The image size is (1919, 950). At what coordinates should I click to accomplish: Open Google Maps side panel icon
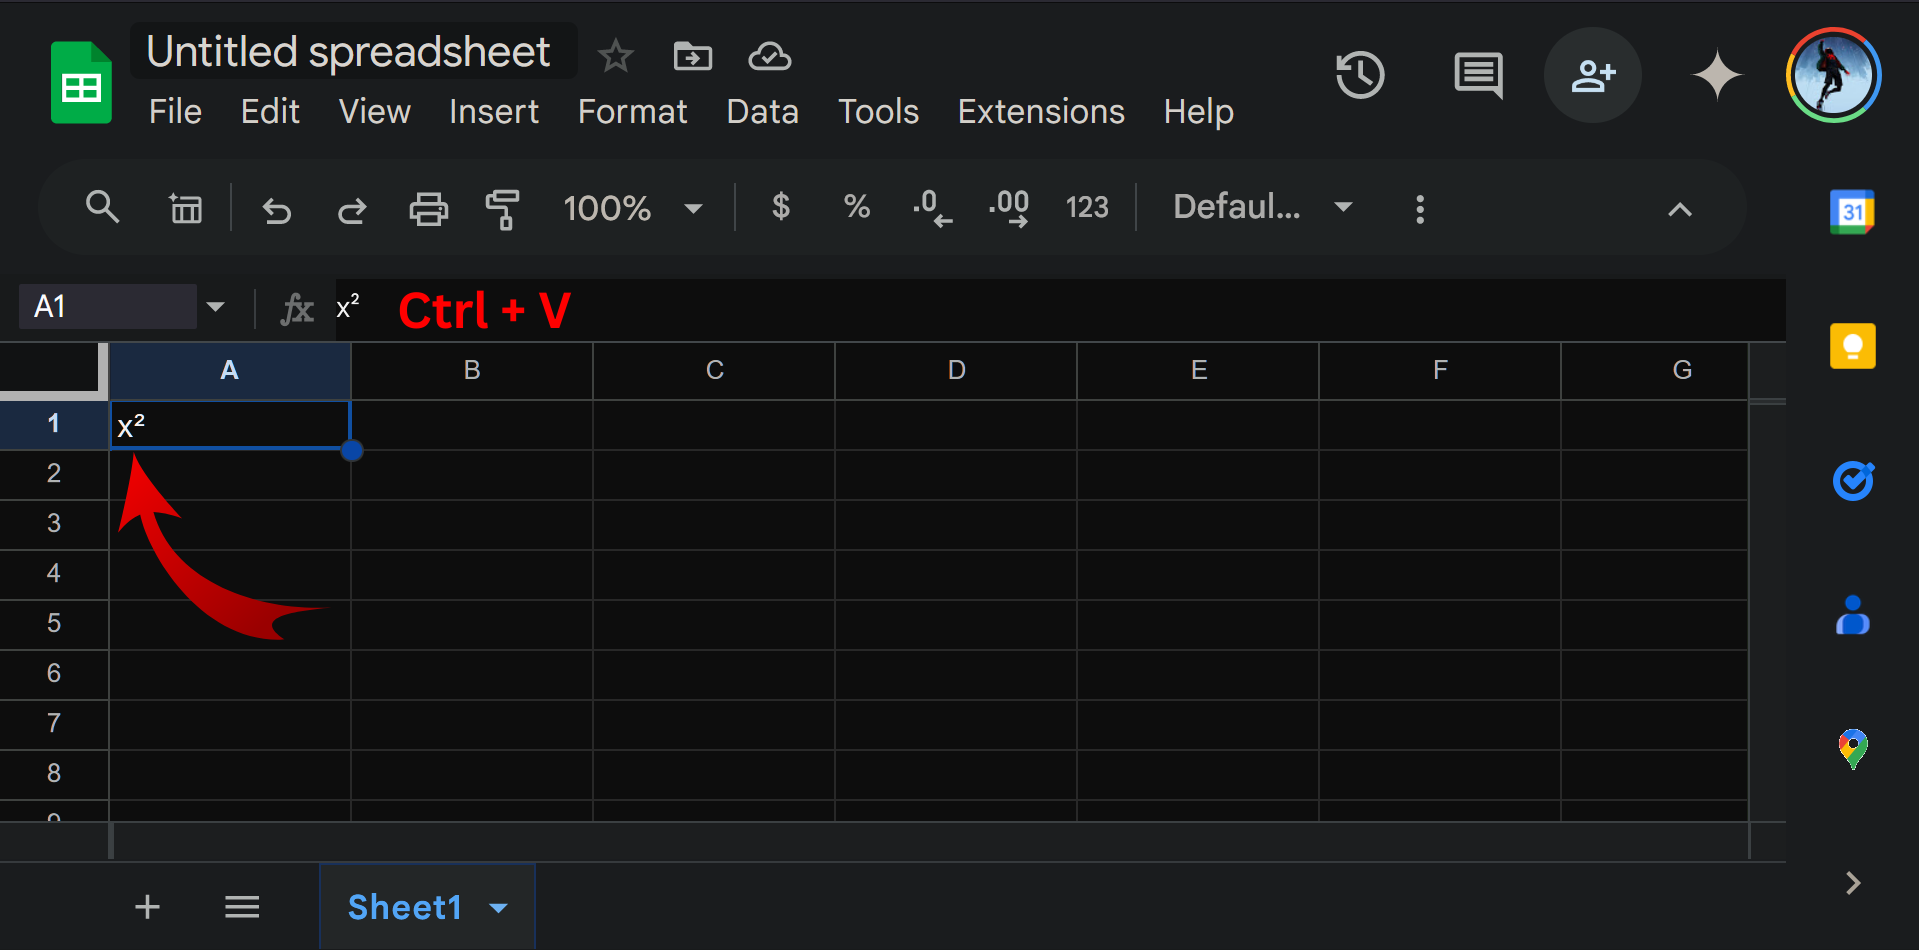[1852, 748]
